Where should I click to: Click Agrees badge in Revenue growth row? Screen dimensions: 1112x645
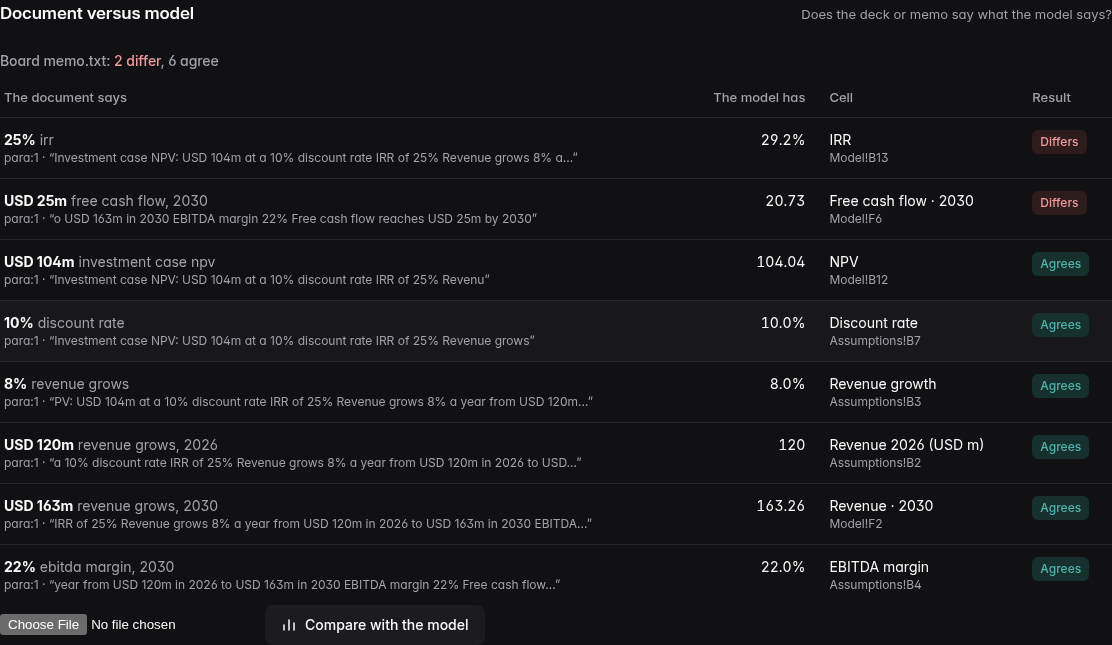pos(1060,386)
